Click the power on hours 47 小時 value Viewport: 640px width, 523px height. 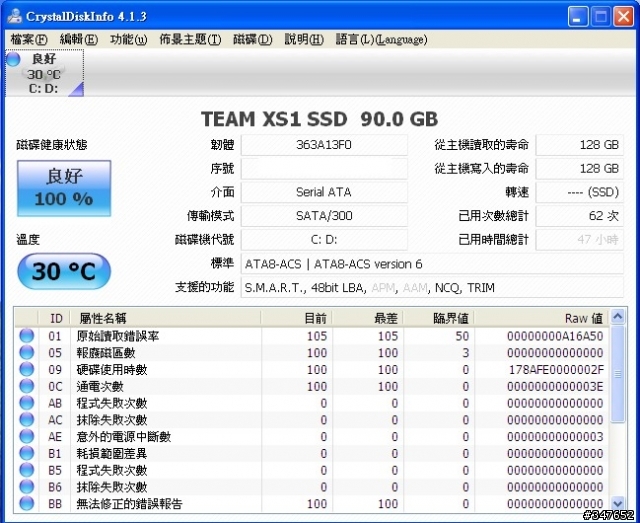(580, 240)
